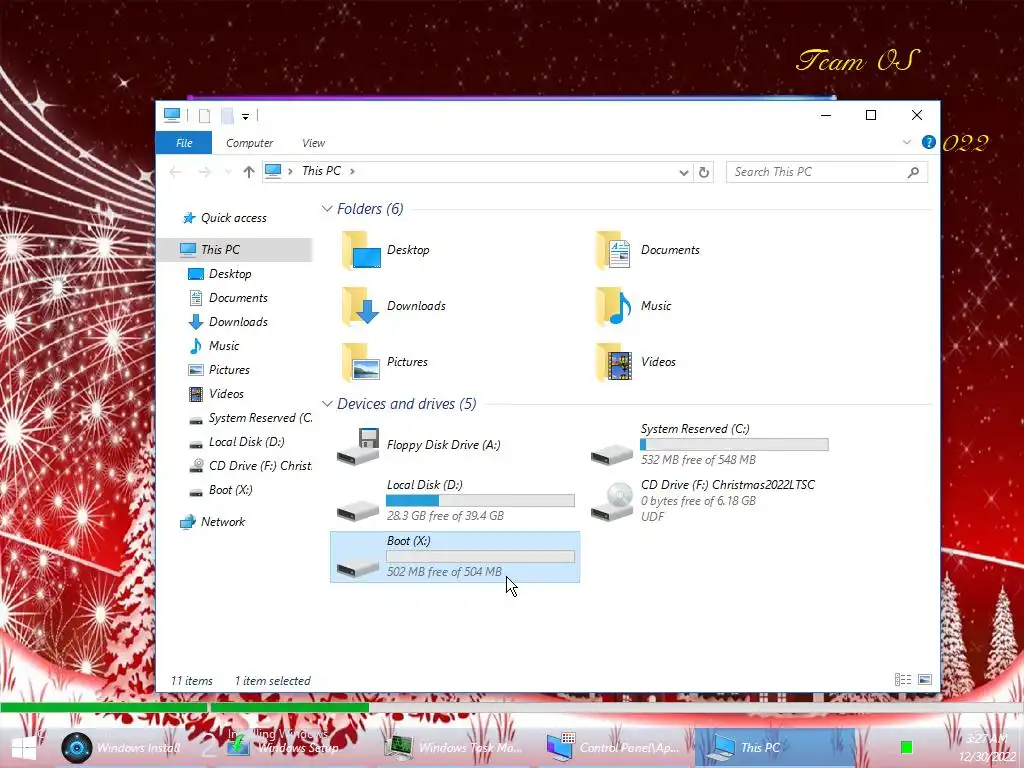
Task: Click the Search This PC box
Action: click(x=827, y=172)
